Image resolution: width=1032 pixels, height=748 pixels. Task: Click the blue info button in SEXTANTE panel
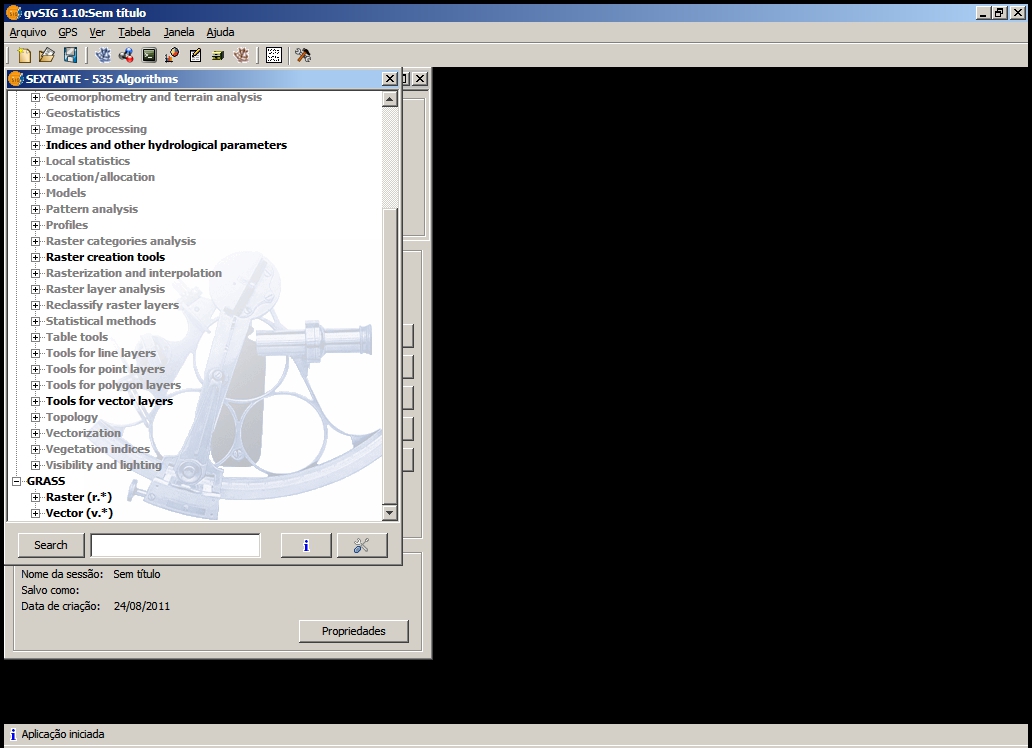tap(306, 545)
